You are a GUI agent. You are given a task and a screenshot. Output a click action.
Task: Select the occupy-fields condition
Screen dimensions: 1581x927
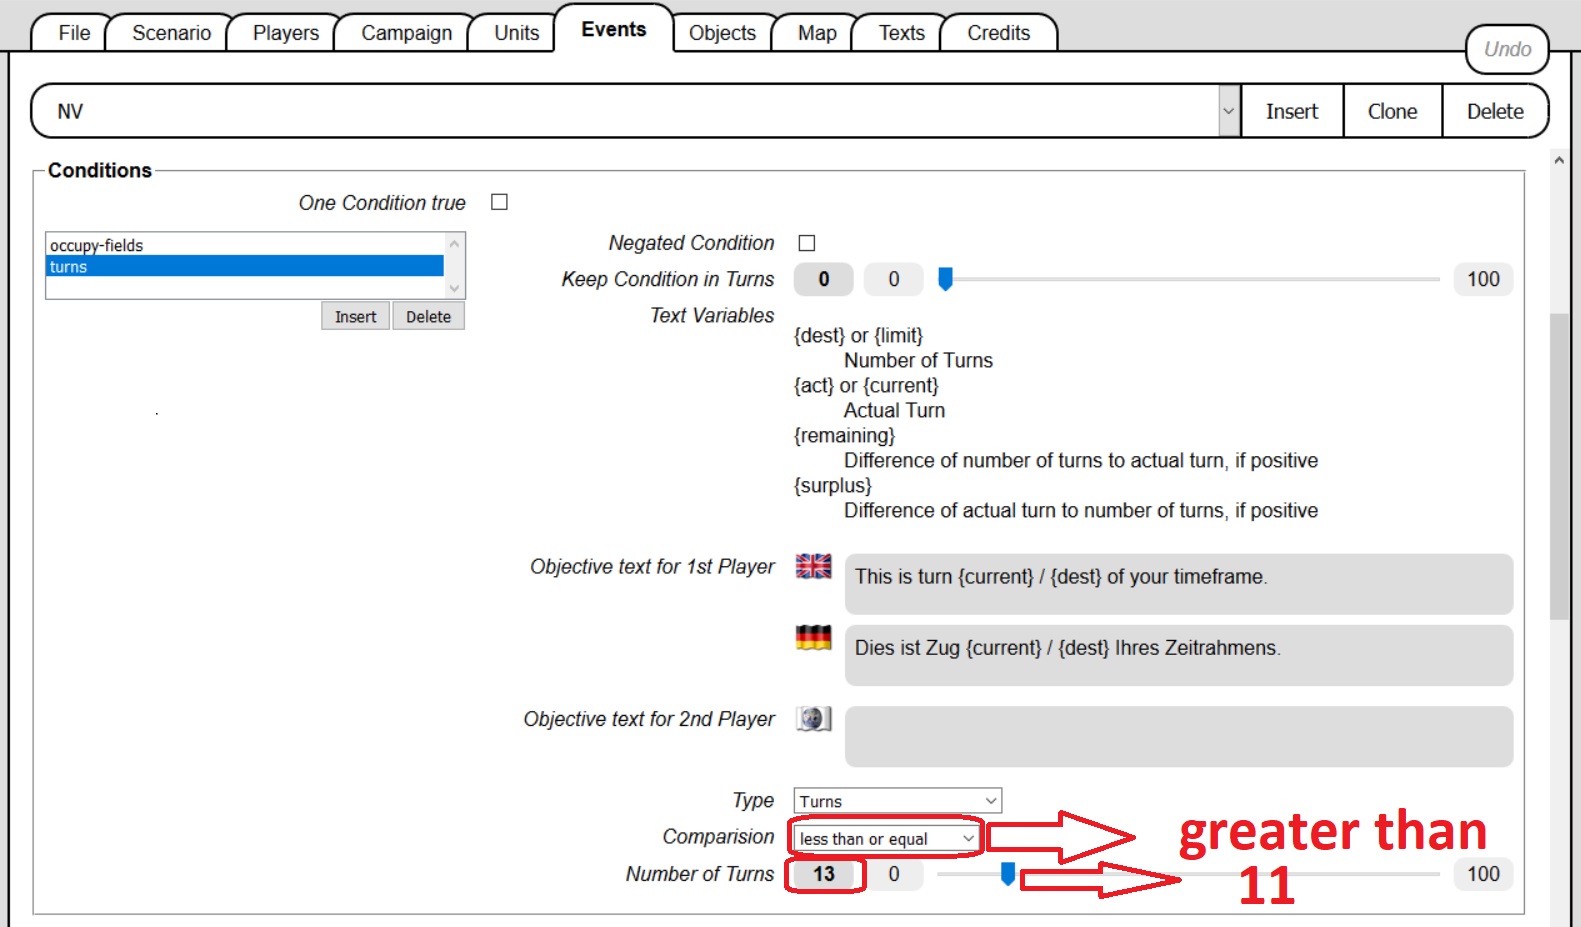(245, 245)
